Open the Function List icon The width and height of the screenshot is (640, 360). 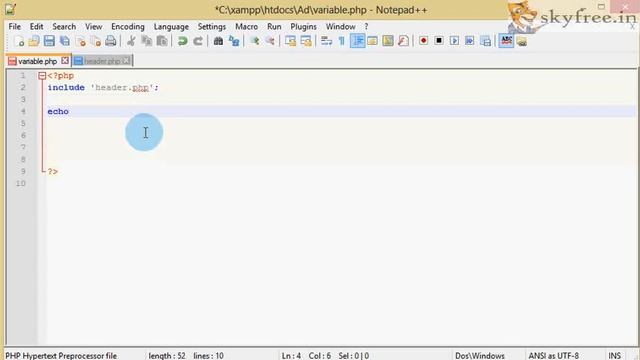pyautogui.click(x=403, y=41)
